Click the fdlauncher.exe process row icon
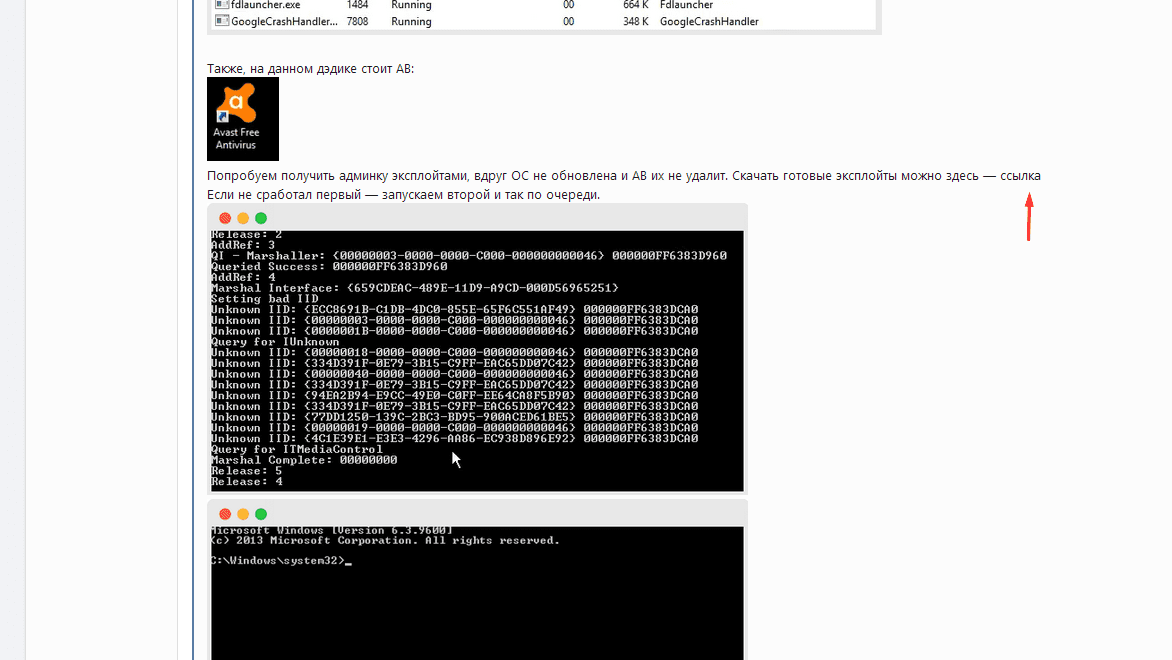 click(222, 4)
